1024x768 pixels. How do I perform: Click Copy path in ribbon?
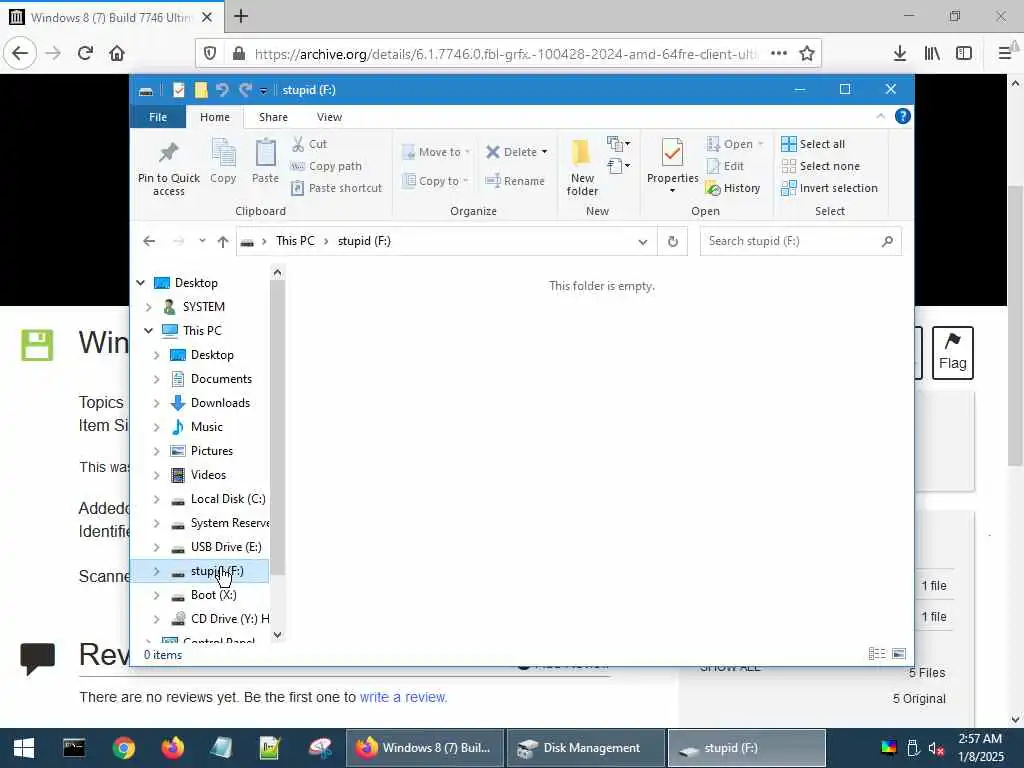pos(326,166)
